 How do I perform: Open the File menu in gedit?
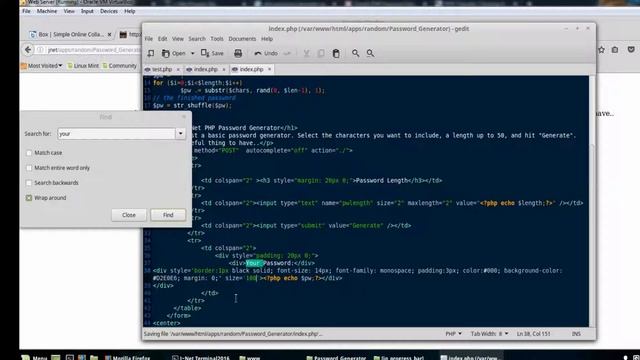(149, 39)
